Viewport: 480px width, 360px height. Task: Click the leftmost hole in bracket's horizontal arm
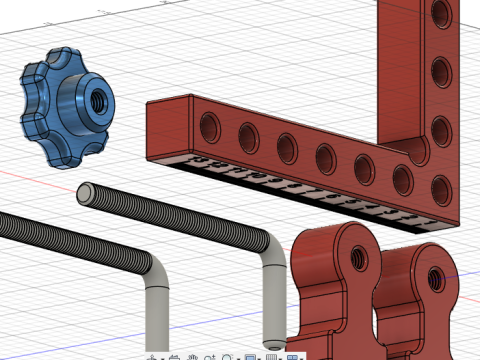210,128
